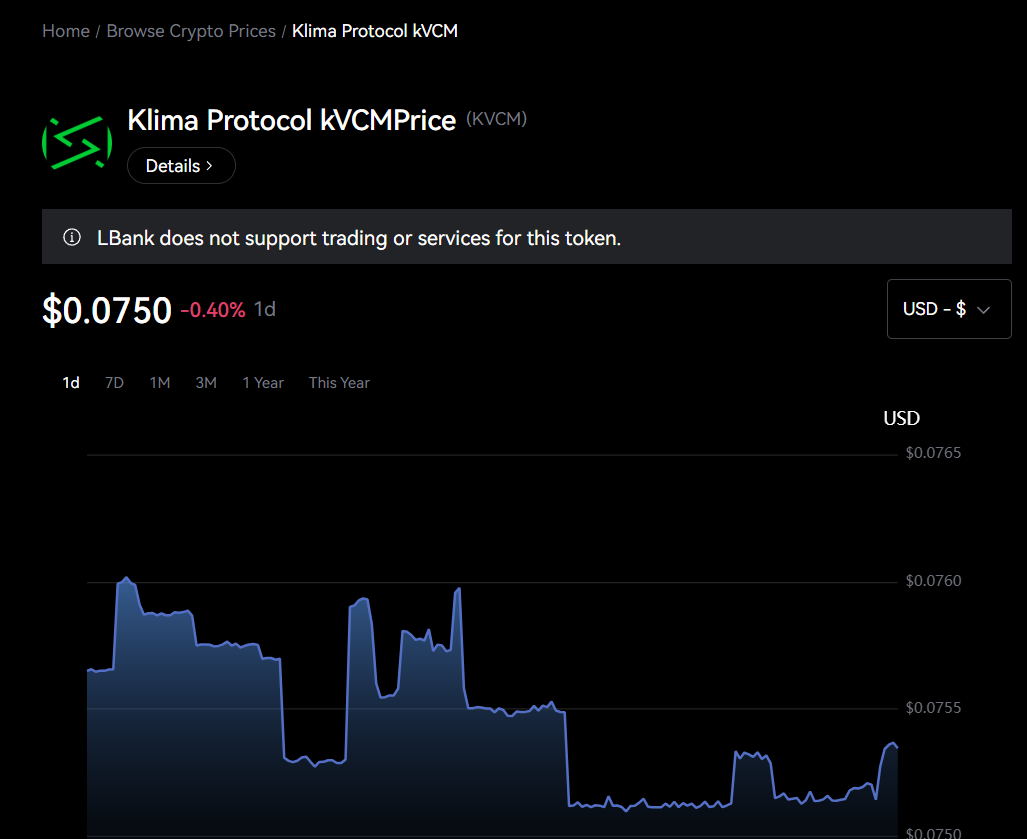Switch chart to 7D range
The width and height of the screenshot is (1027, 839).
coord(114,382)
